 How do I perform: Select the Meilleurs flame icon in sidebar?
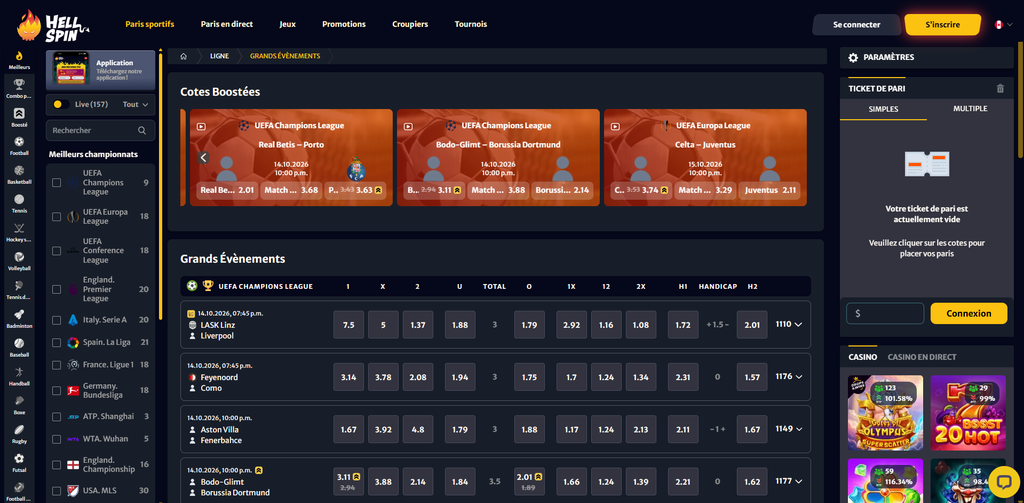point(19,56)
